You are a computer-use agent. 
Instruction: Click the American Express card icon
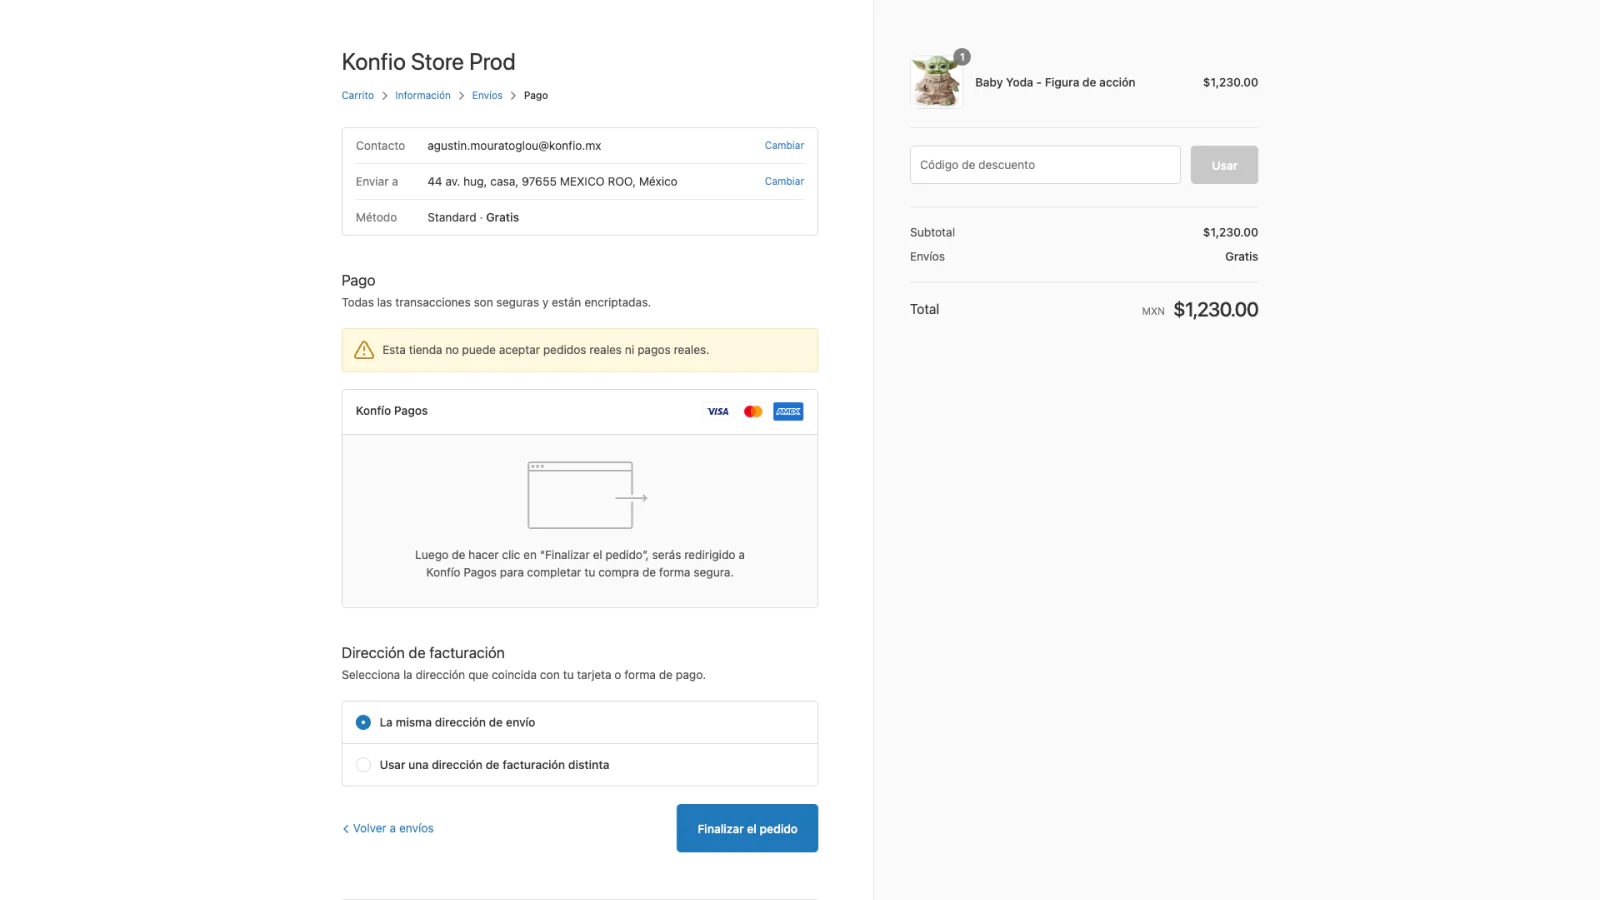788,412
